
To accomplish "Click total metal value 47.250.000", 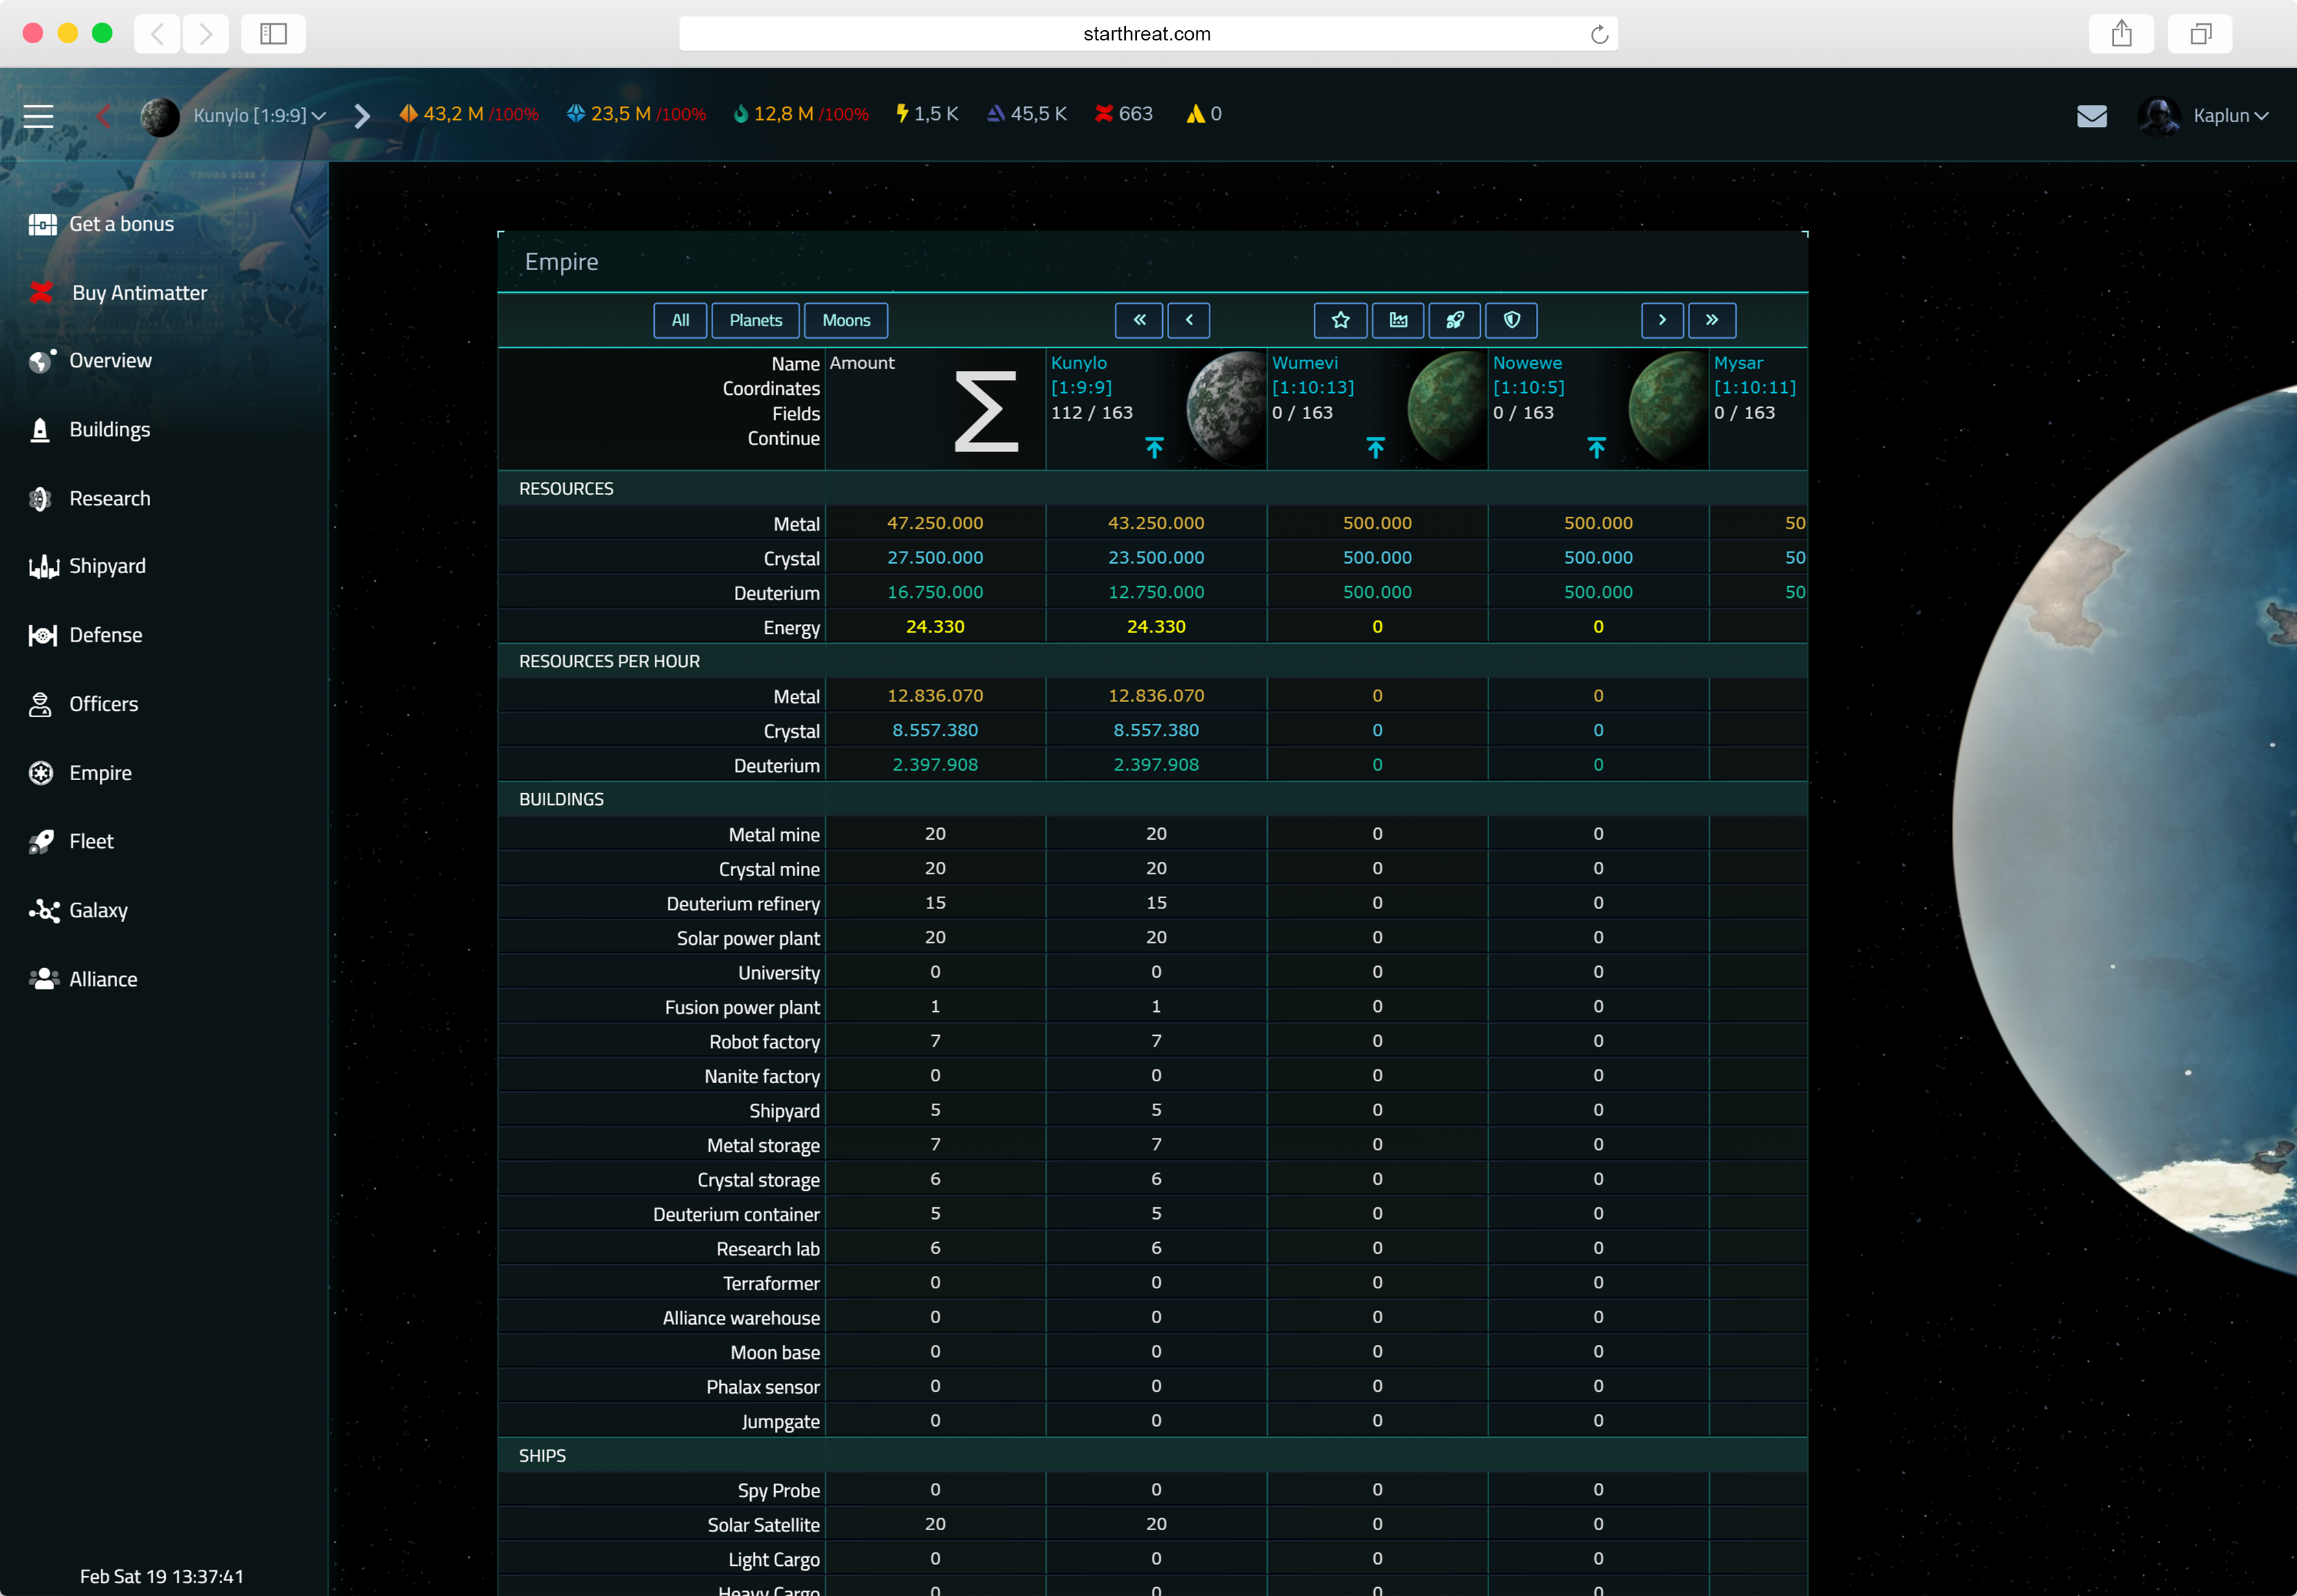I will coord(935,523).
